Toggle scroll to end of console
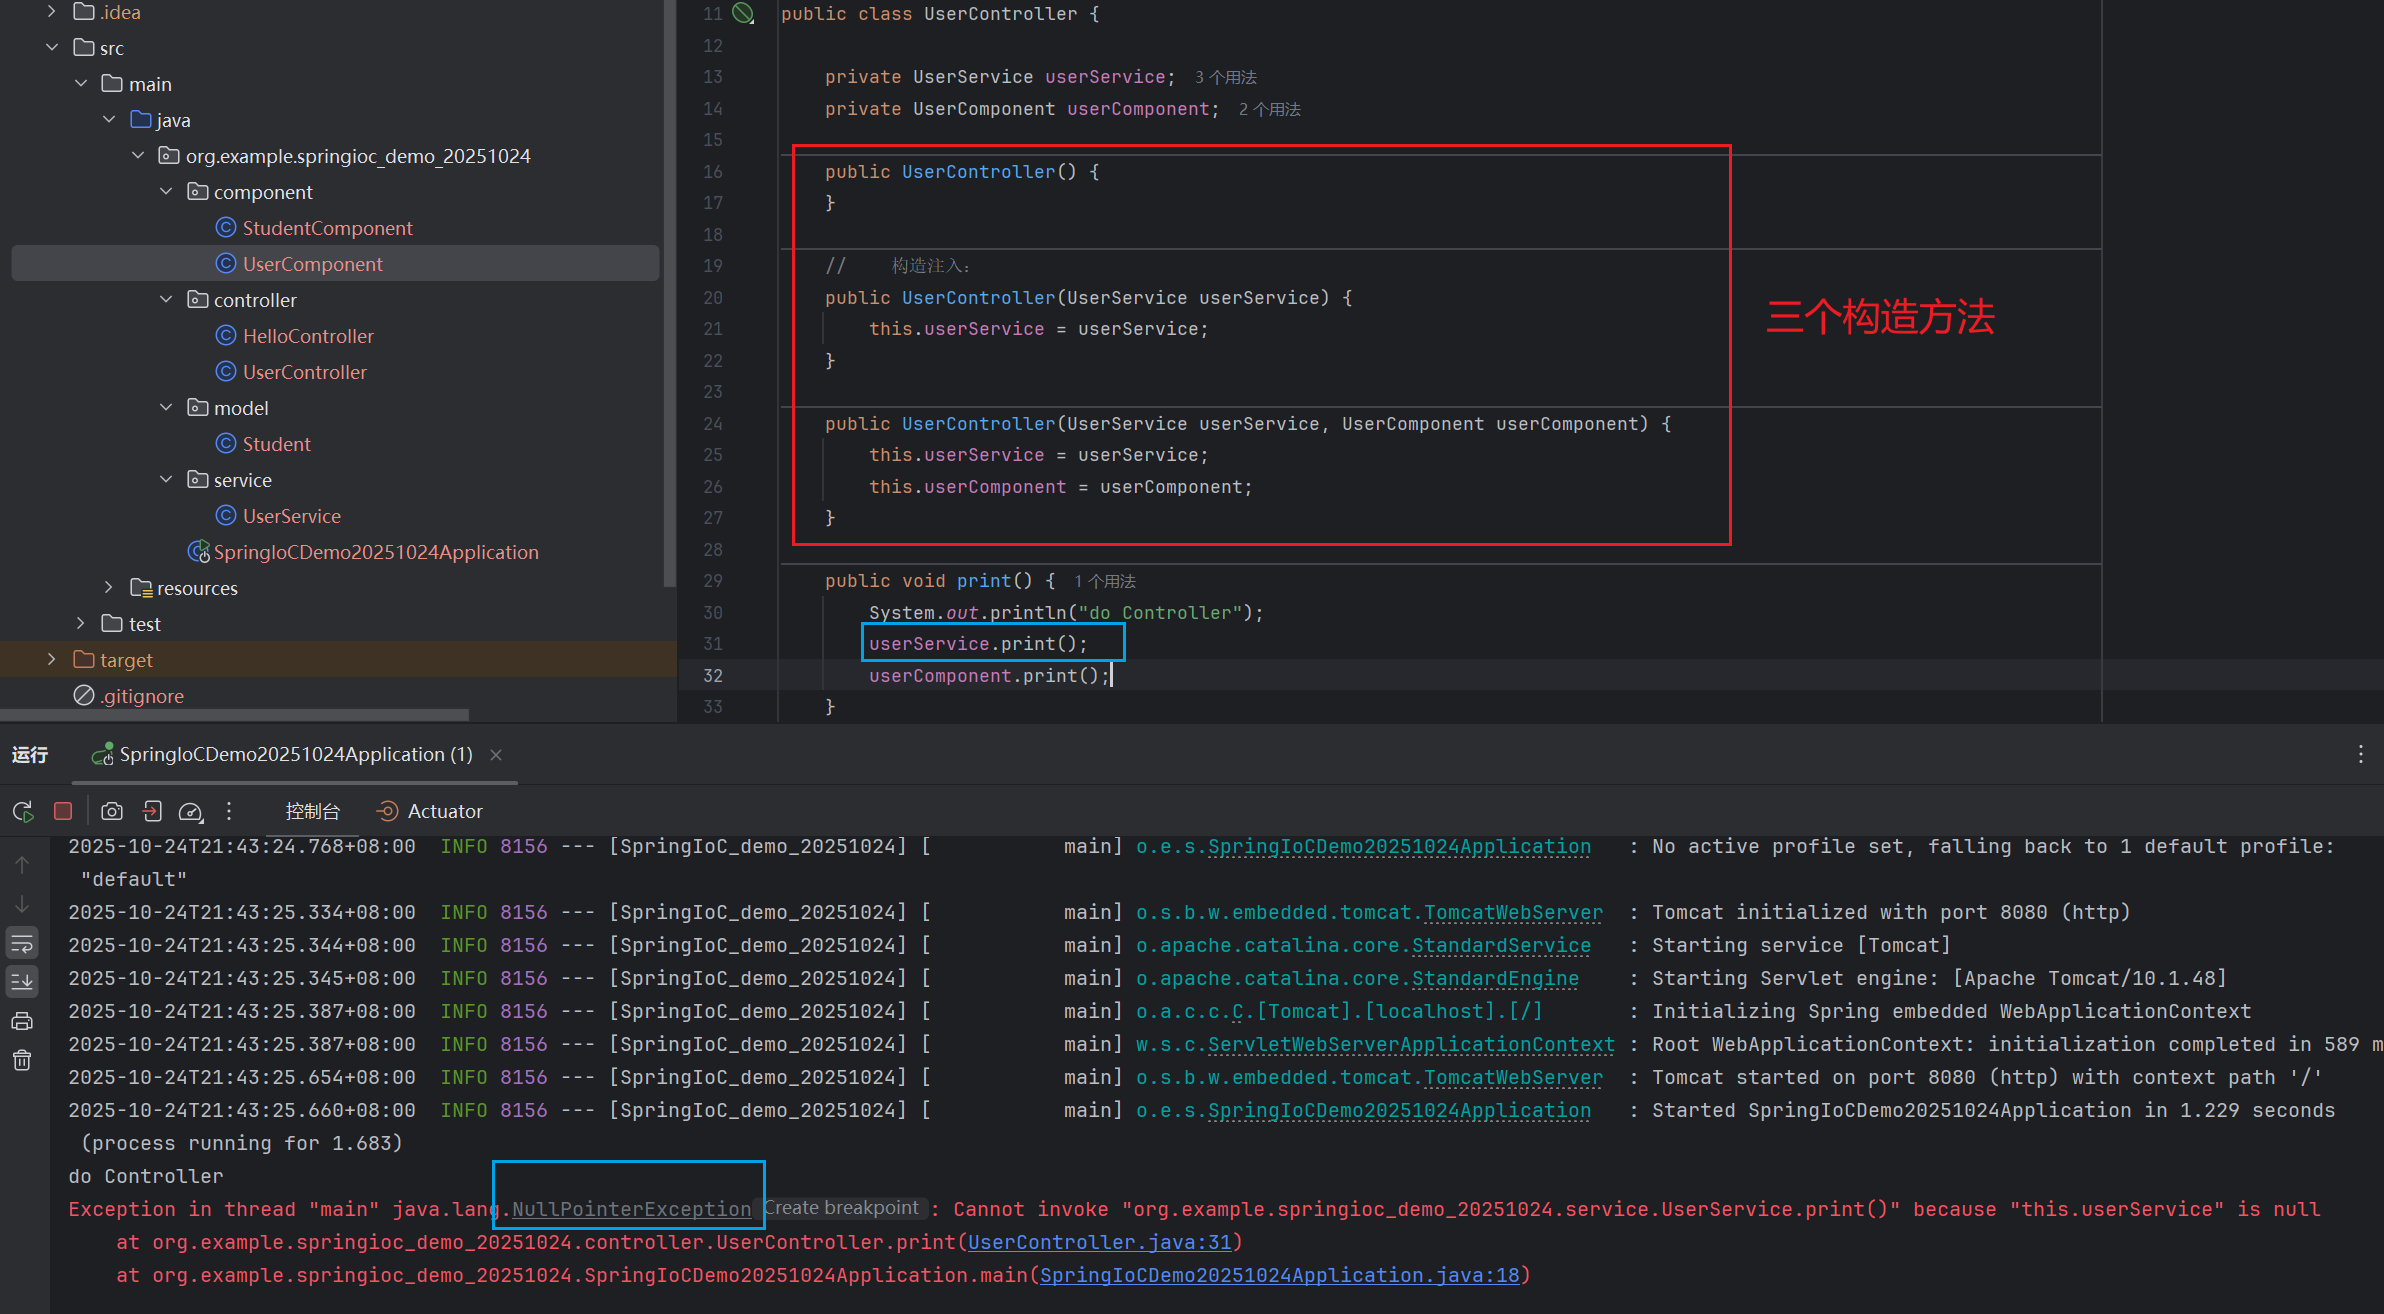Screen dimensions: 2384x1314 point(22,981)
